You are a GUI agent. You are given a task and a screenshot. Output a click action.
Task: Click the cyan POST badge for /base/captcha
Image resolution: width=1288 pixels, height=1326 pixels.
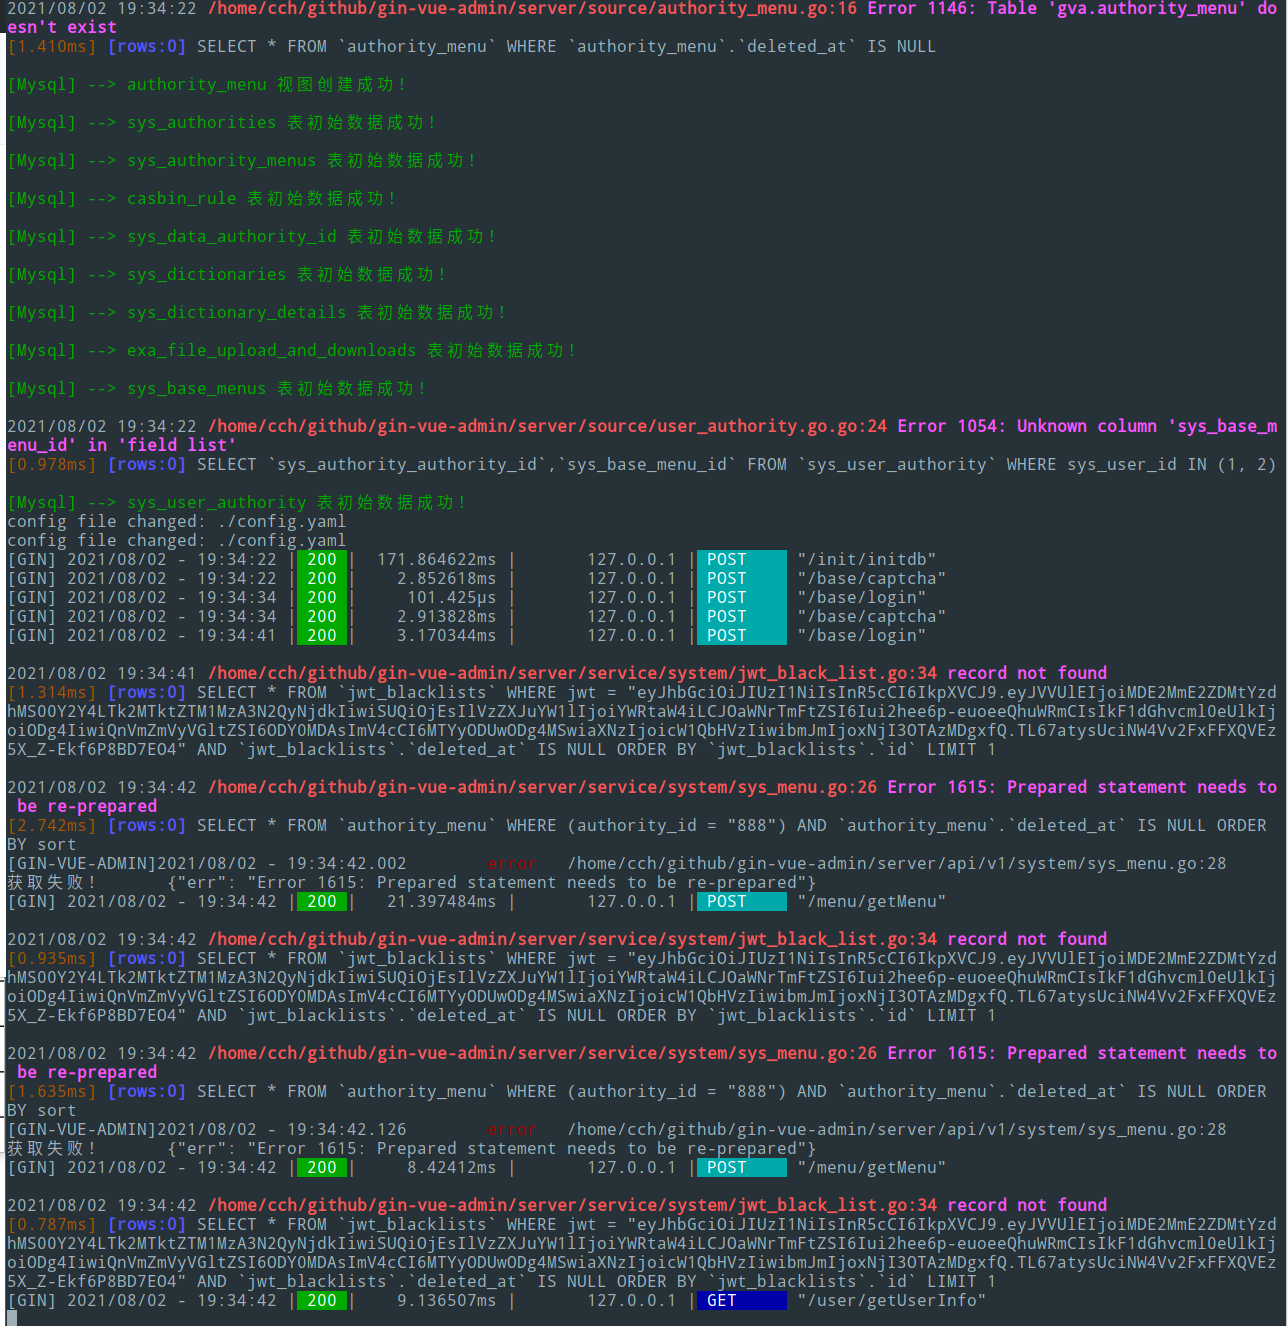click(725, 578)
